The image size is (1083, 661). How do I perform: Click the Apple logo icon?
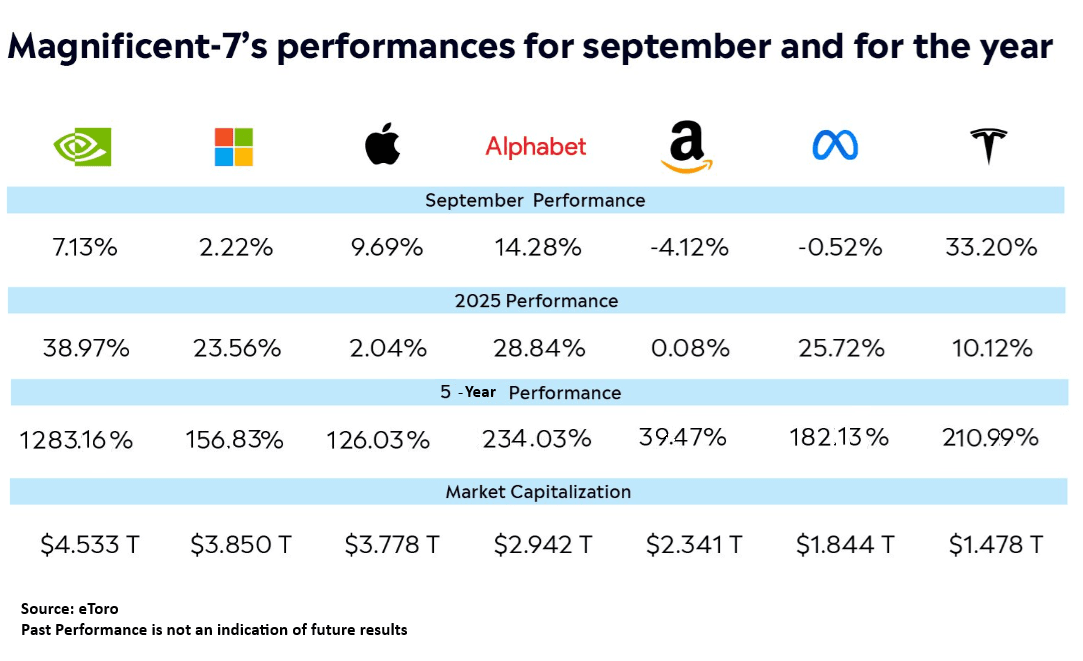coord(382,146)
